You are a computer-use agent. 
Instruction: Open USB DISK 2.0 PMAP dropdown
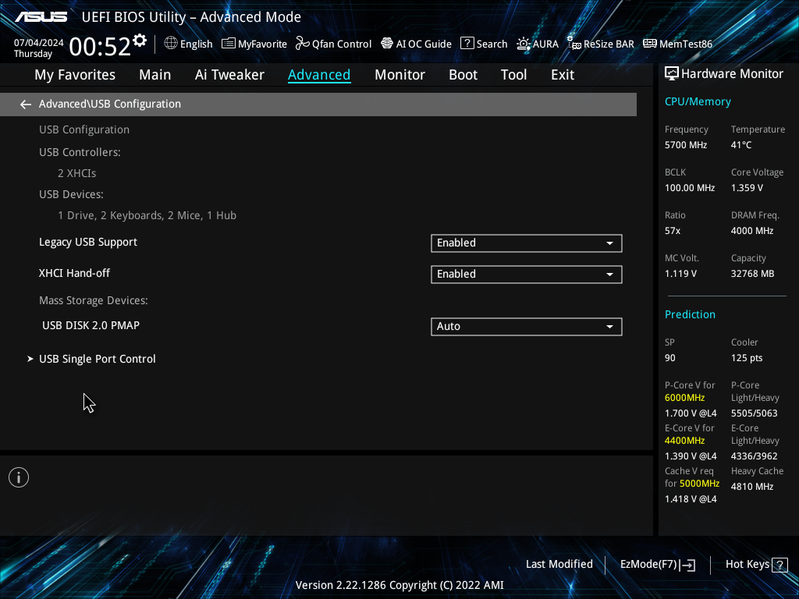(526, 326)
